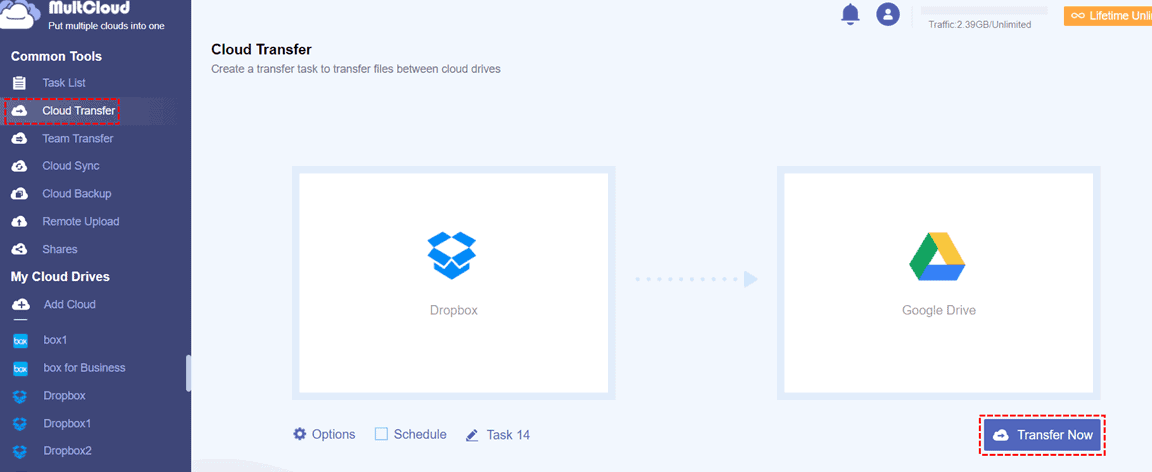1152x472 pixels.
Task: Click the Dropbox label under source logo
Action: pos(453,310)
